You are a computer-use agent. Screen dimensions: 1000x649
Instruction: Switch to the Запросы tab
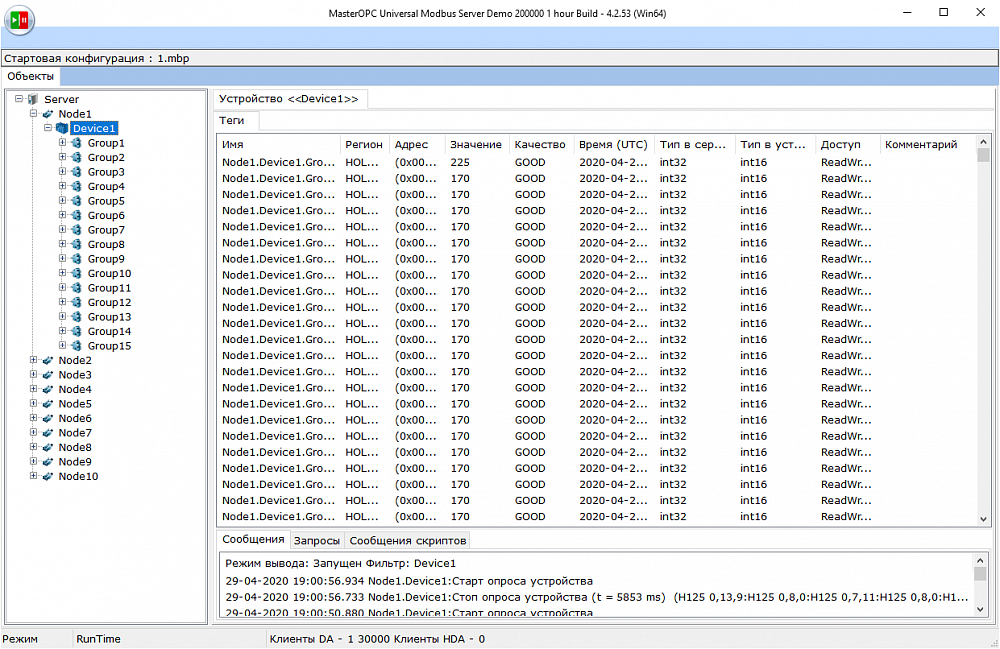coord(316,541)
